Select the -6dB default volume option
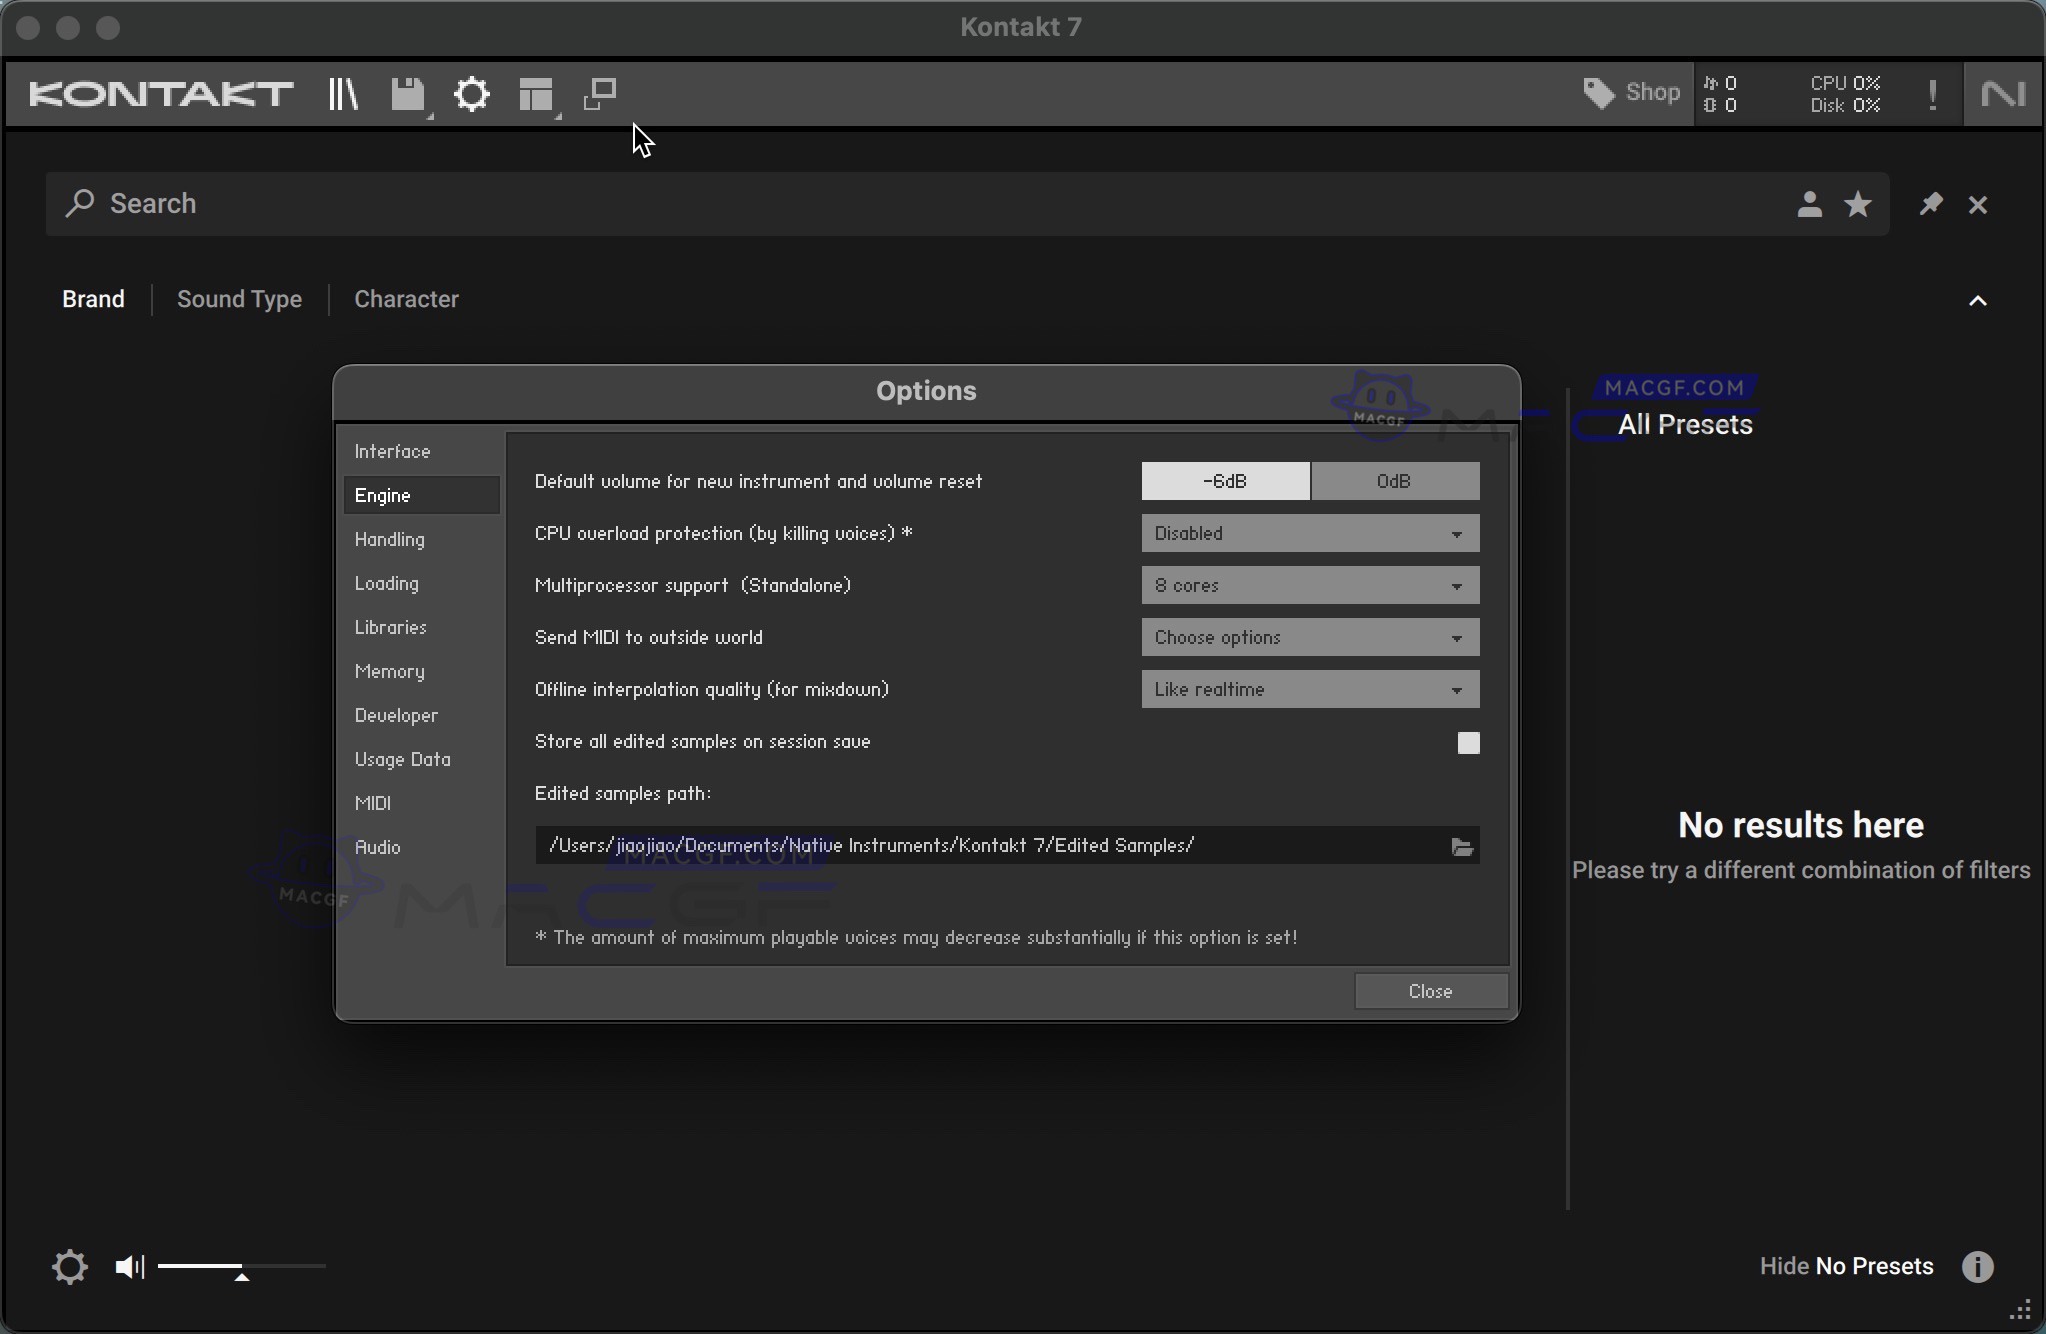Viewport: 2046px width, 1334px height. (1225, 481)
